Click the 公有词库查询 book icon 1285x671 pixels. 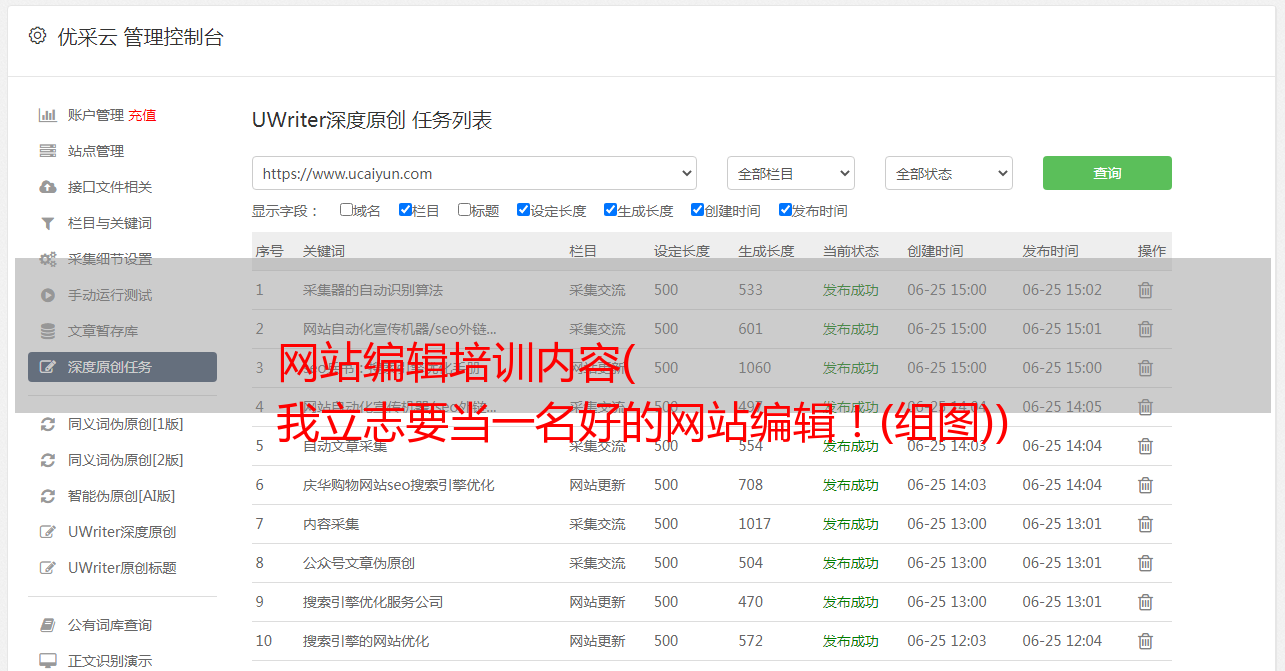click(47, 625)
